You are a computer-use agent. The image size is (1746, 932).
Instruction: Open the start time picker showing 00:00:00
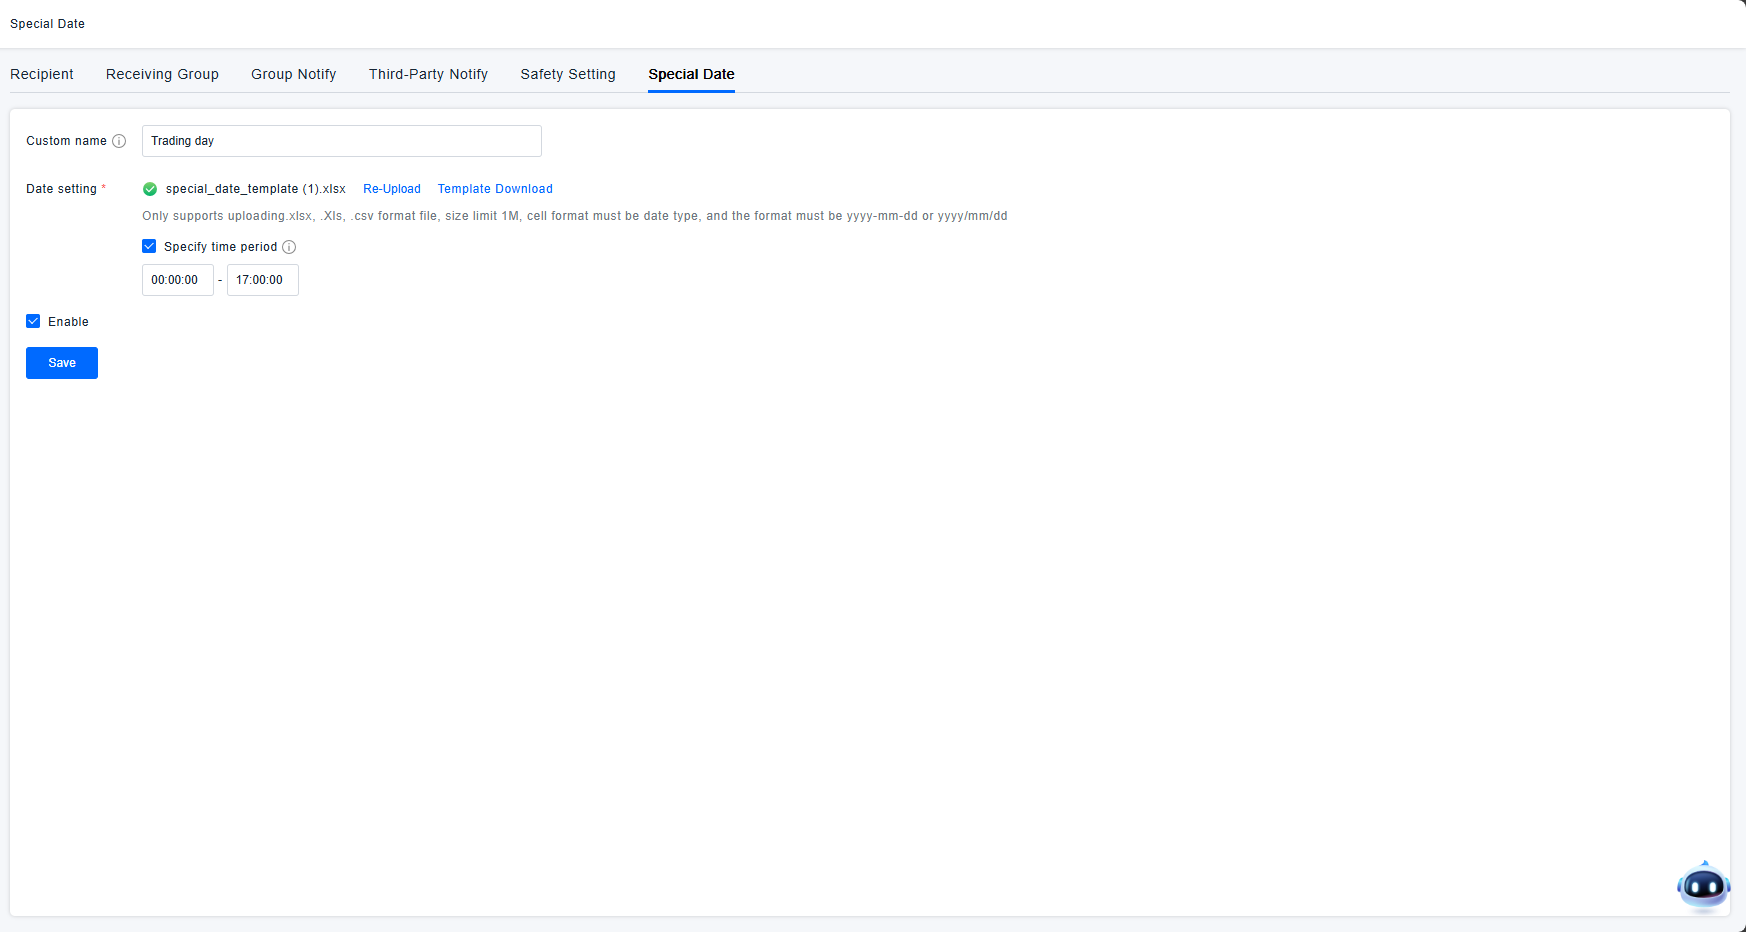(177, 280)
